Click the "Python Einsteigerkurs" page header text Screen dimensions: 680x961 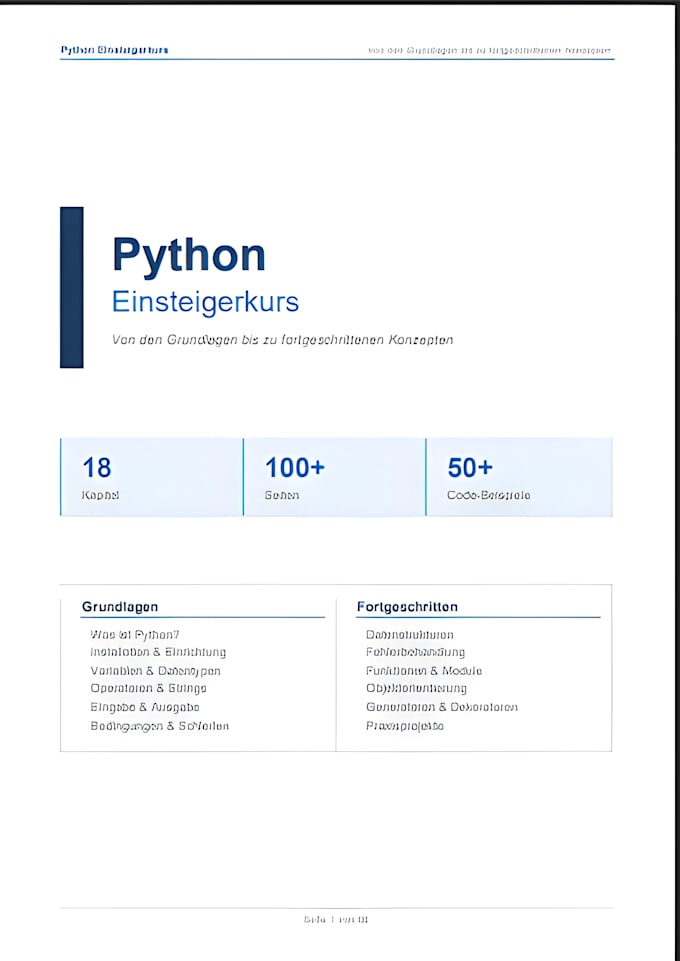tap(115, 50)
